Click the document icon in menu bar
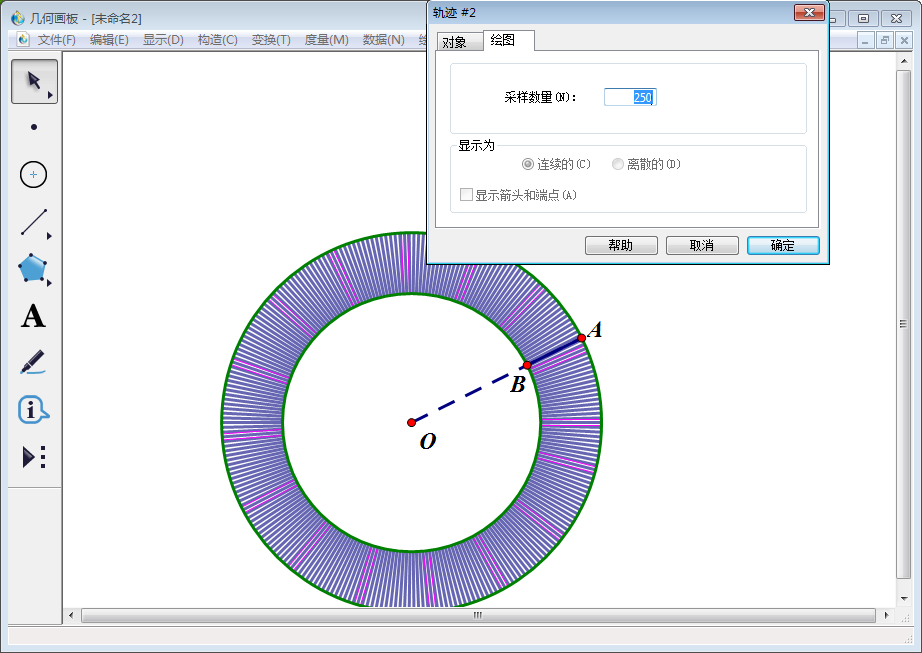This screenshot has width=922, height=653. (x=23, y=39)
